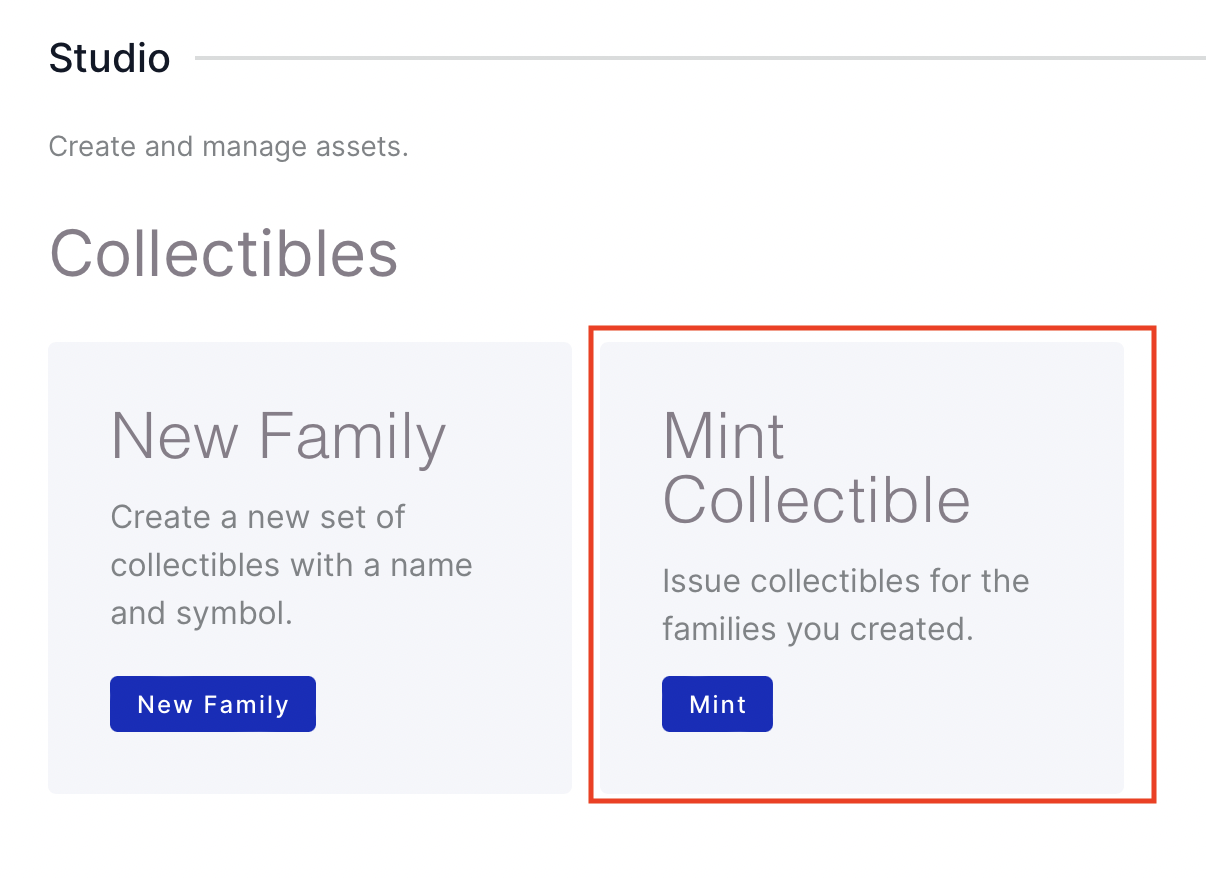Click "Issue collectibles for the" text line
The image size is (1206, 878).
845,581
